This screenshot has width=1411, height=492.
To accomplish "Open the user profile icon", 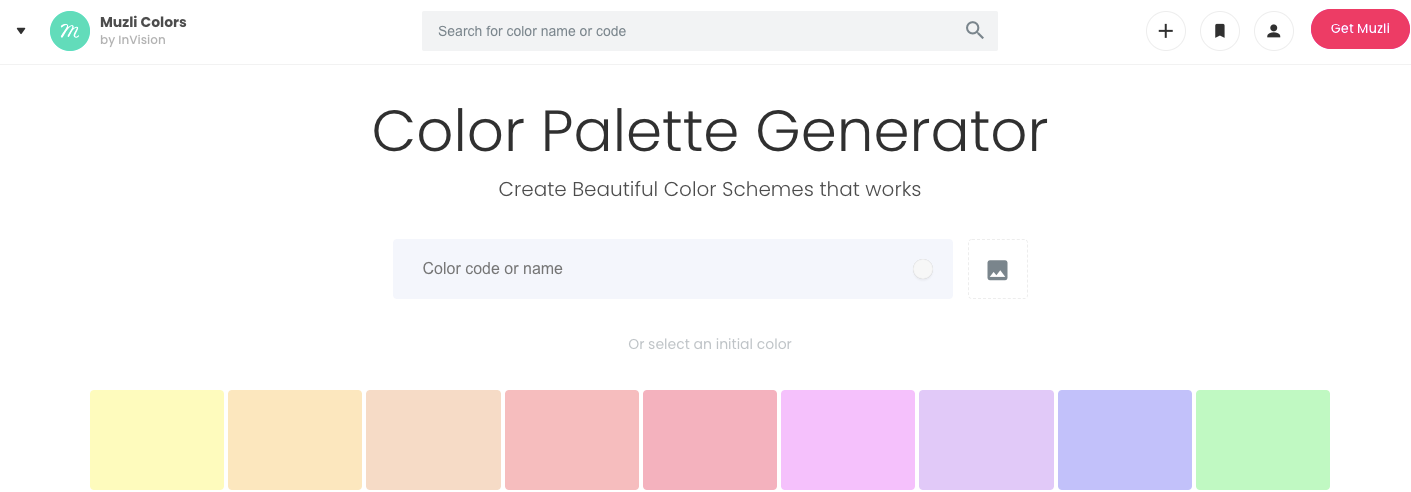I will [x=1274, y=31].
